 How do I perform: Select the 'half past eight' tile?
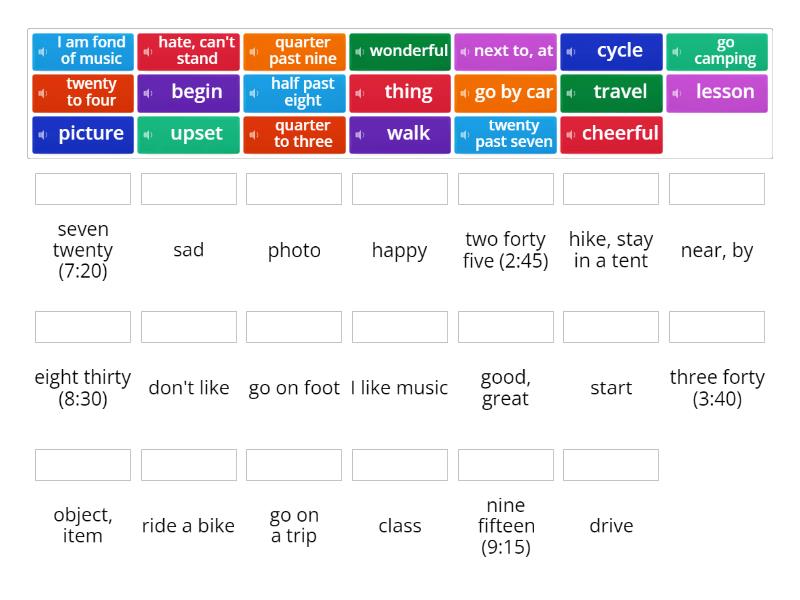coord(294,93)
